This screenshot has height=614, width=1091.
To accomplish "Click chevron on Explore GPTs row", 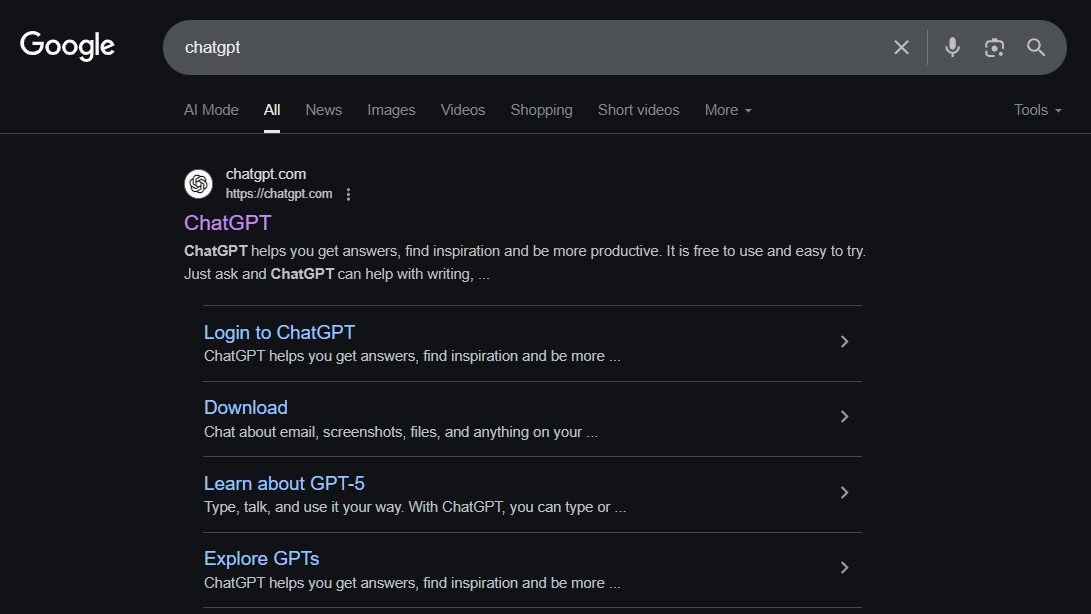I will point(844,567).
